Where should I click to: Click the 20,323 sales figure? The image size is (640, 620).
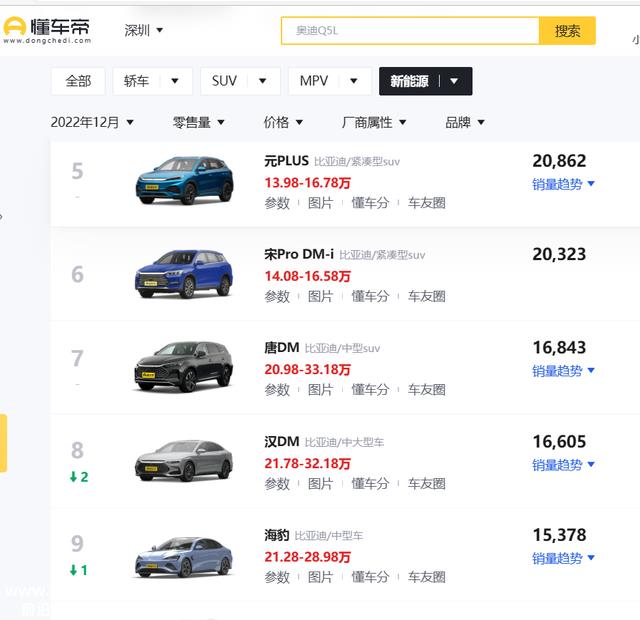point(559,254)
